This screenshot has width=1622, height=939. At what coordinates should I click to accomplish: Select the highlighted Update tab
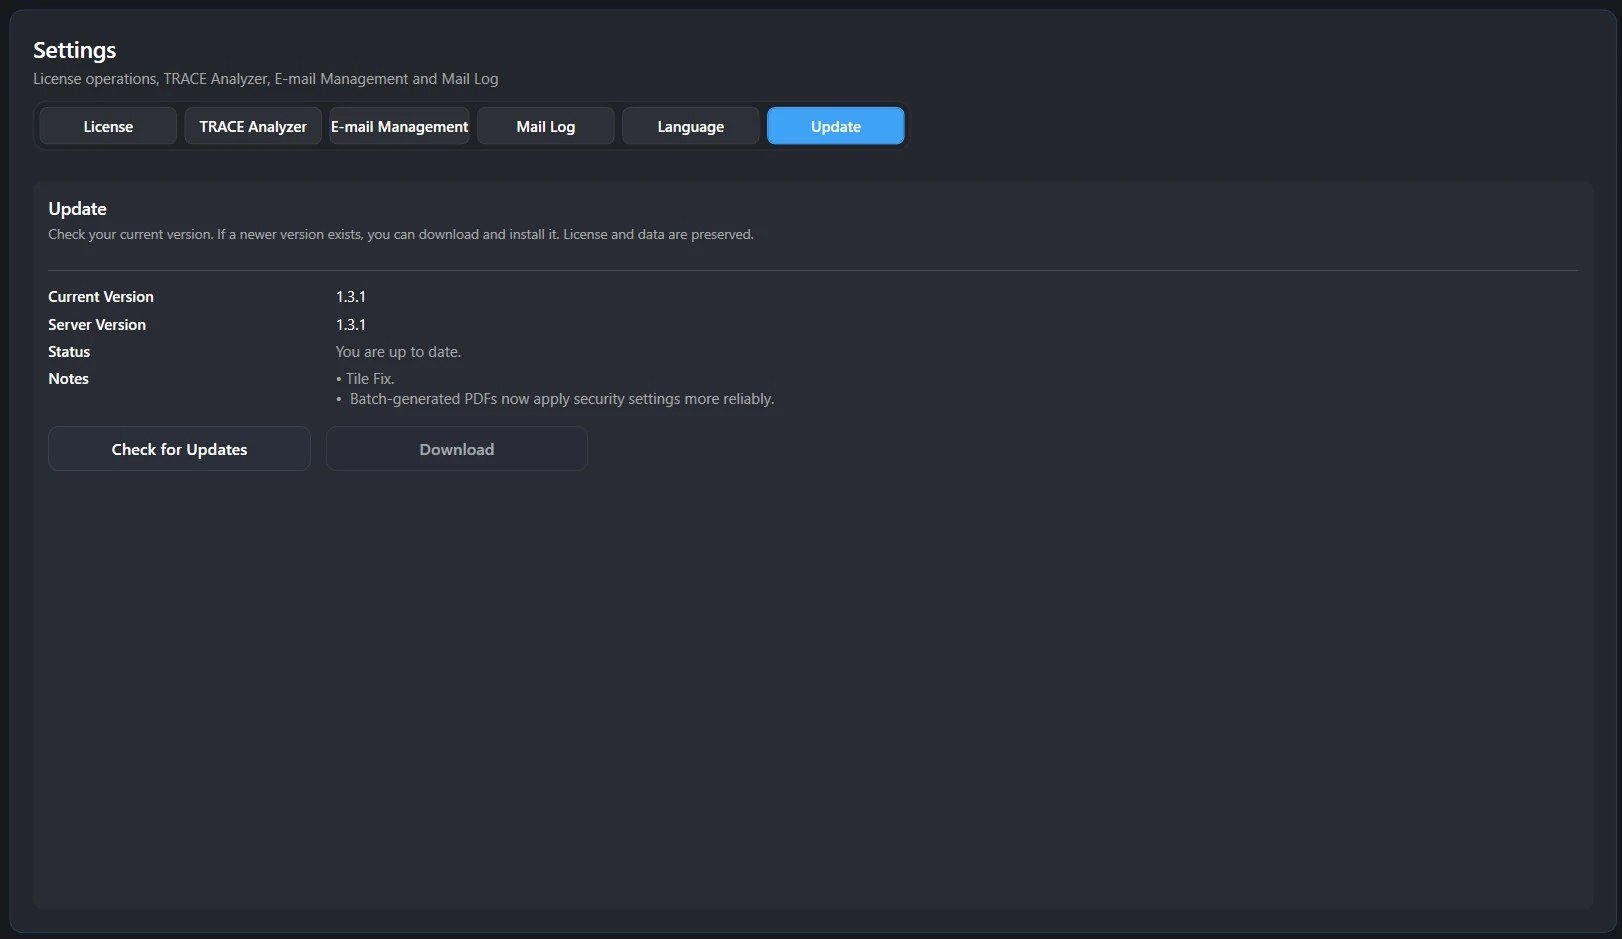click(x=835, y=126)
